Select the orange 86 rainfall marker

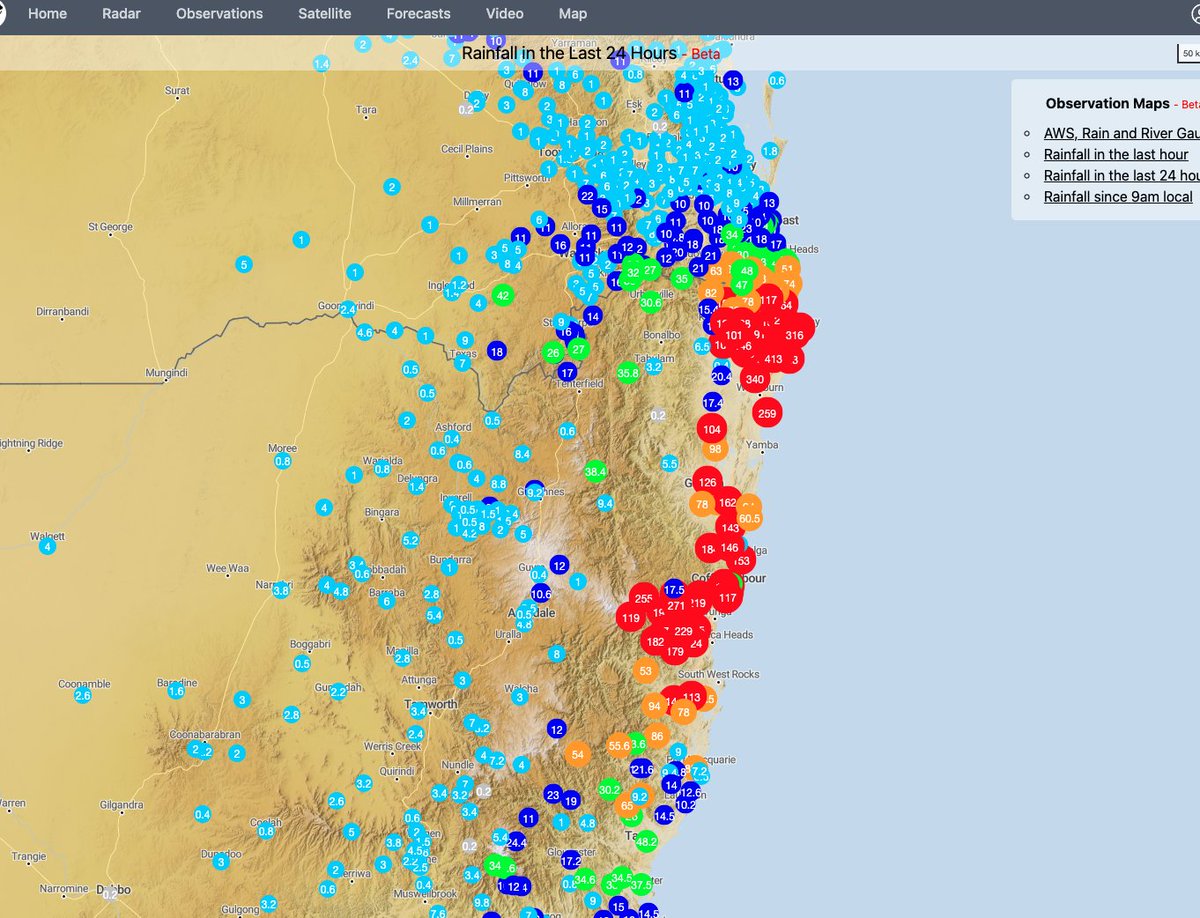point(657,736)
